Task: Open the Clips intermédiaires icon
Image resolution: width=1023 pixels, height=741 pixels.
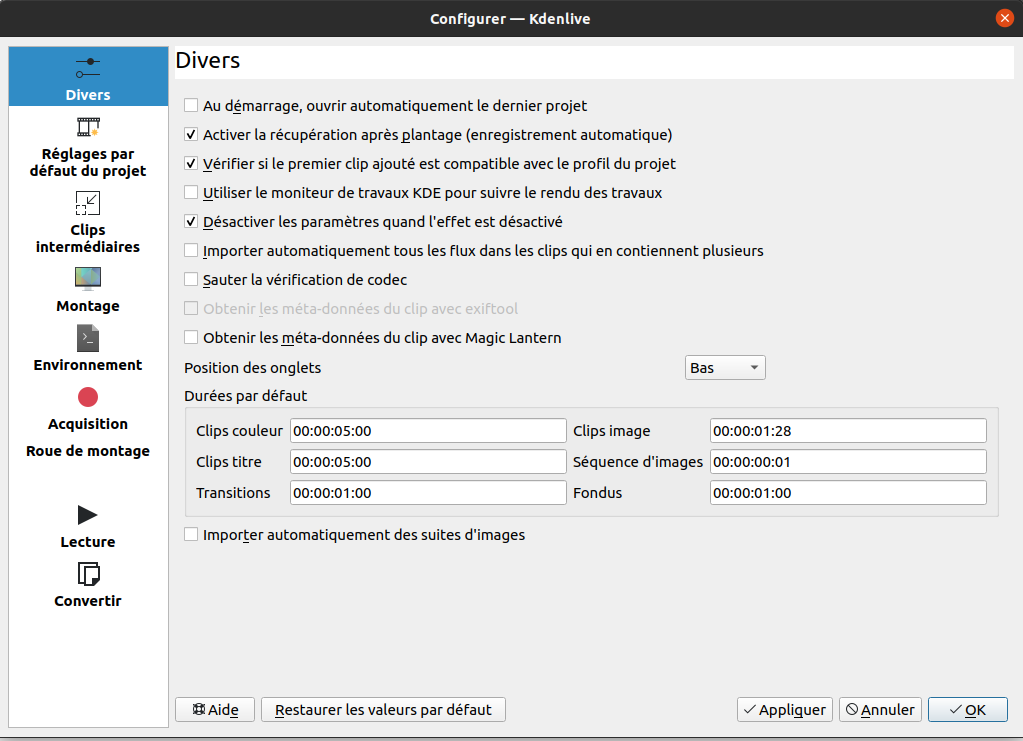Action: 88,203
